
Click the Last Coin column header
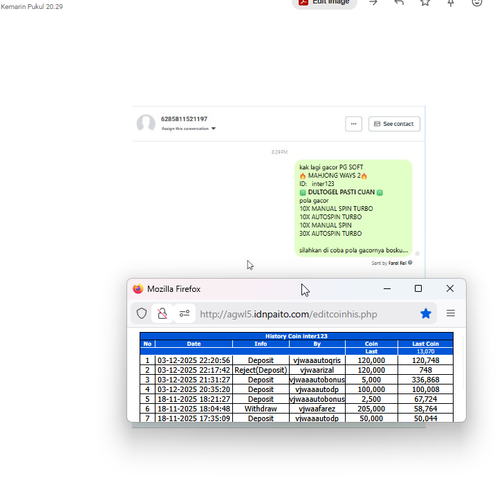426,344
